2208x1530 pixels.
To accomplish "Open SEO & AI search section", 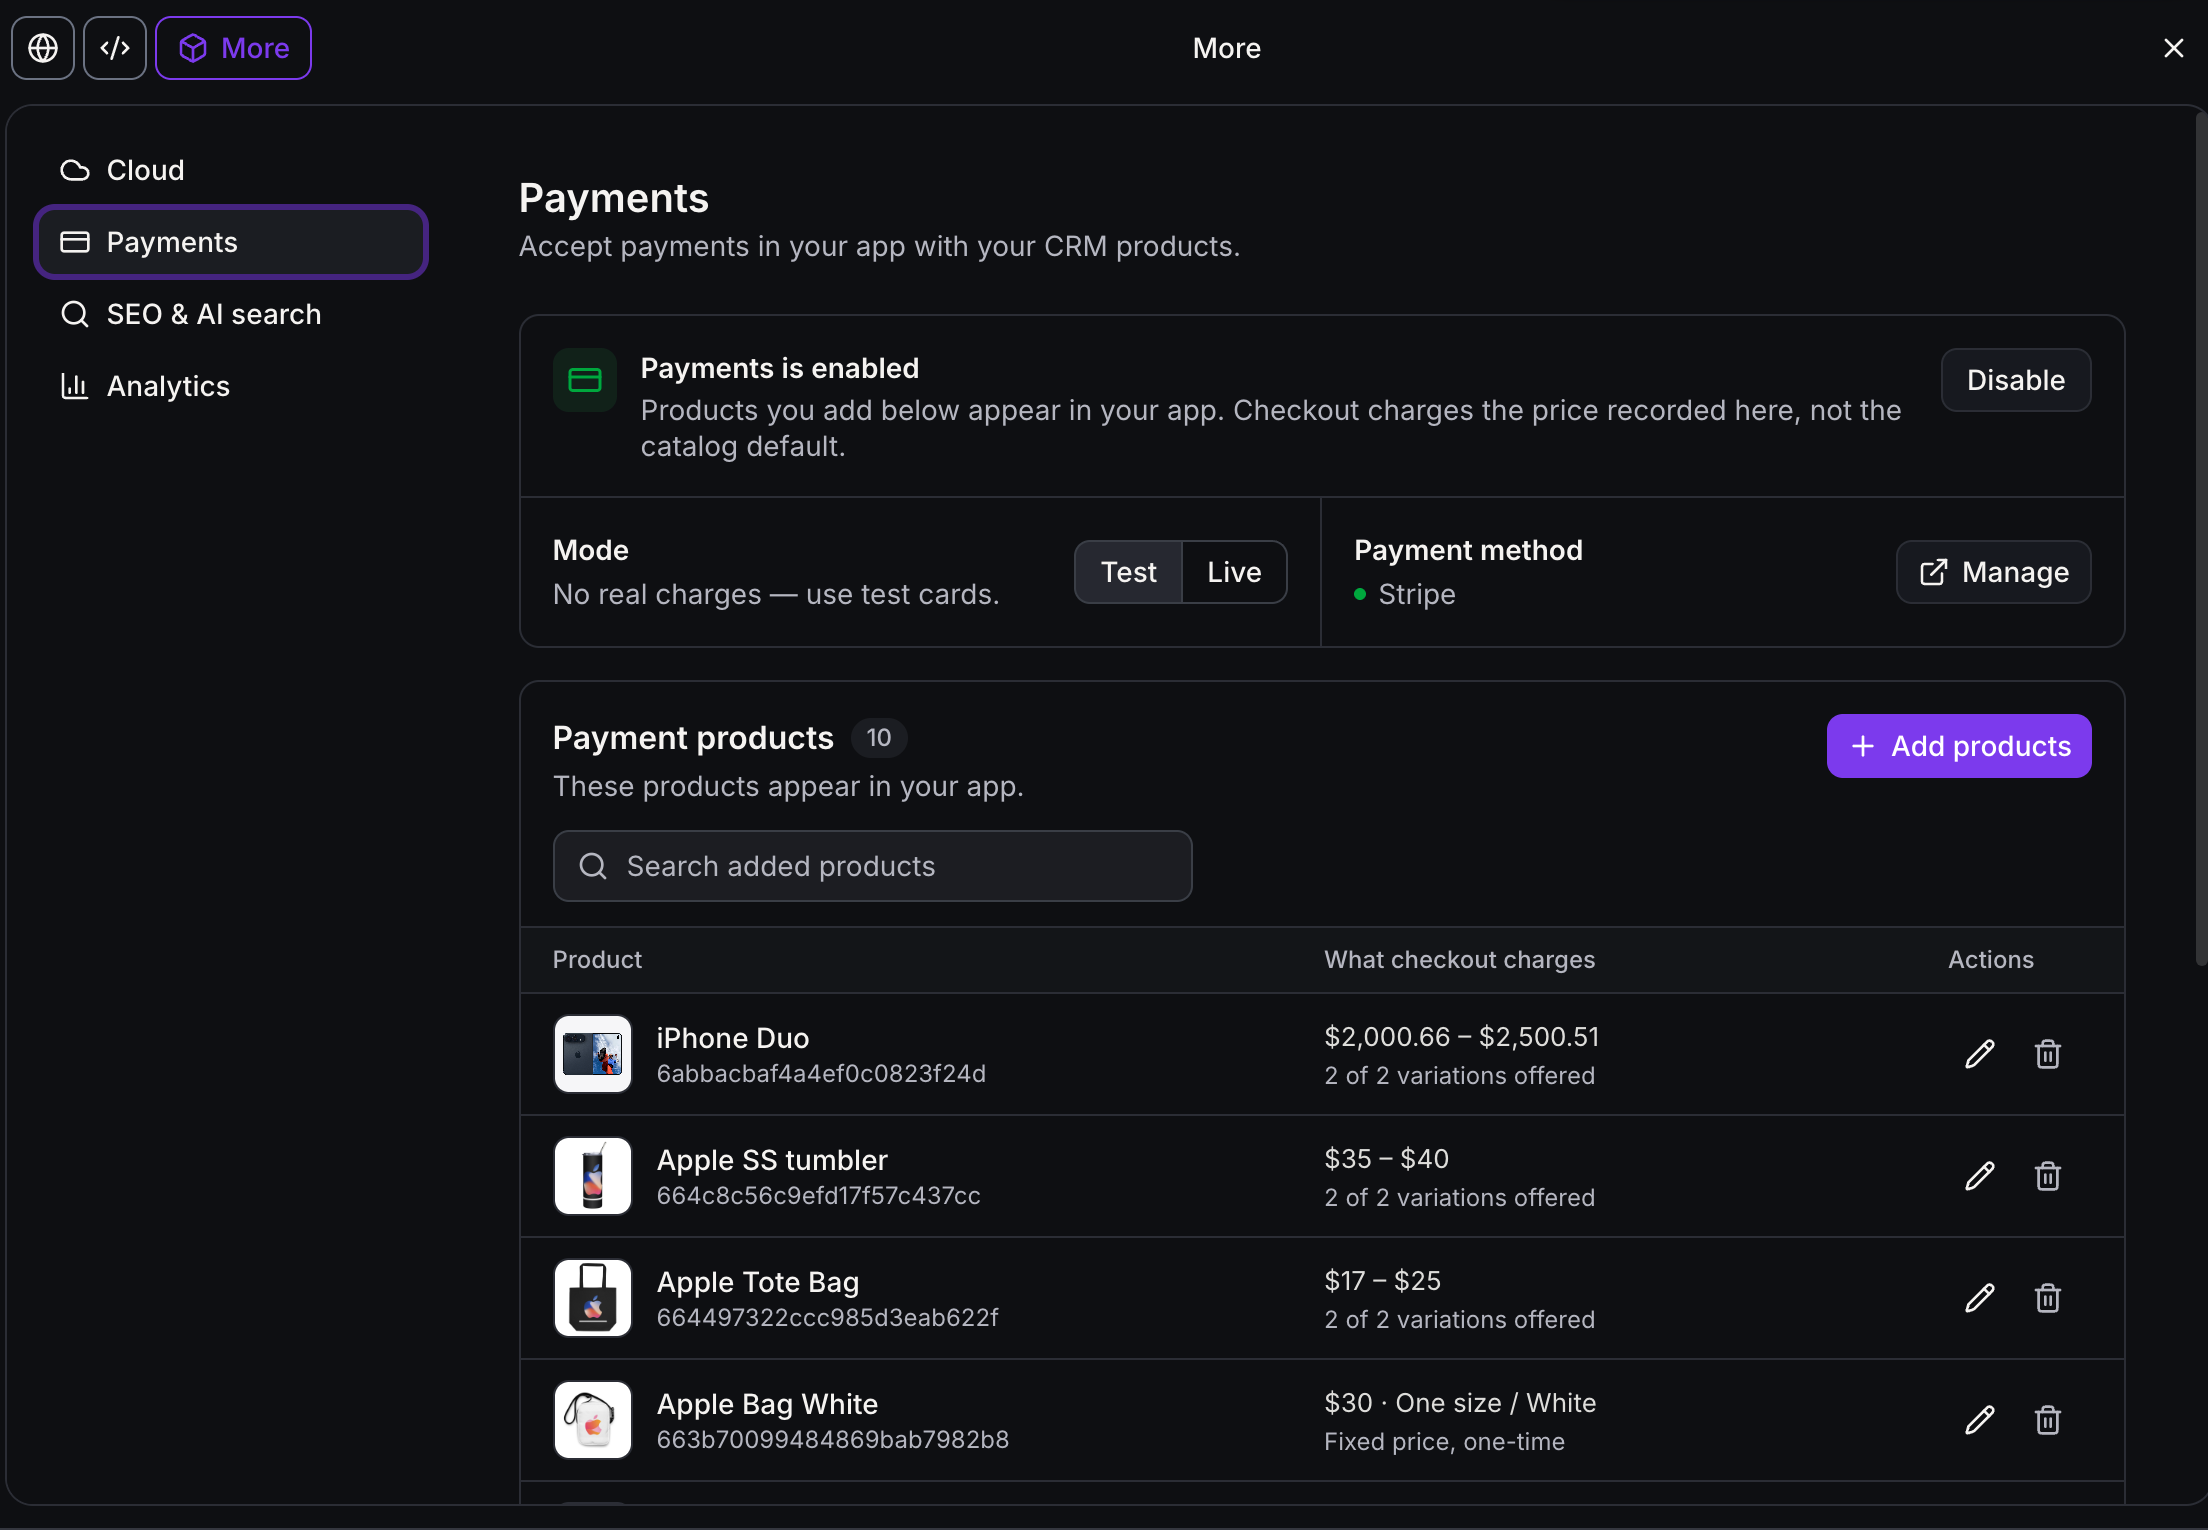I will 231,314.
